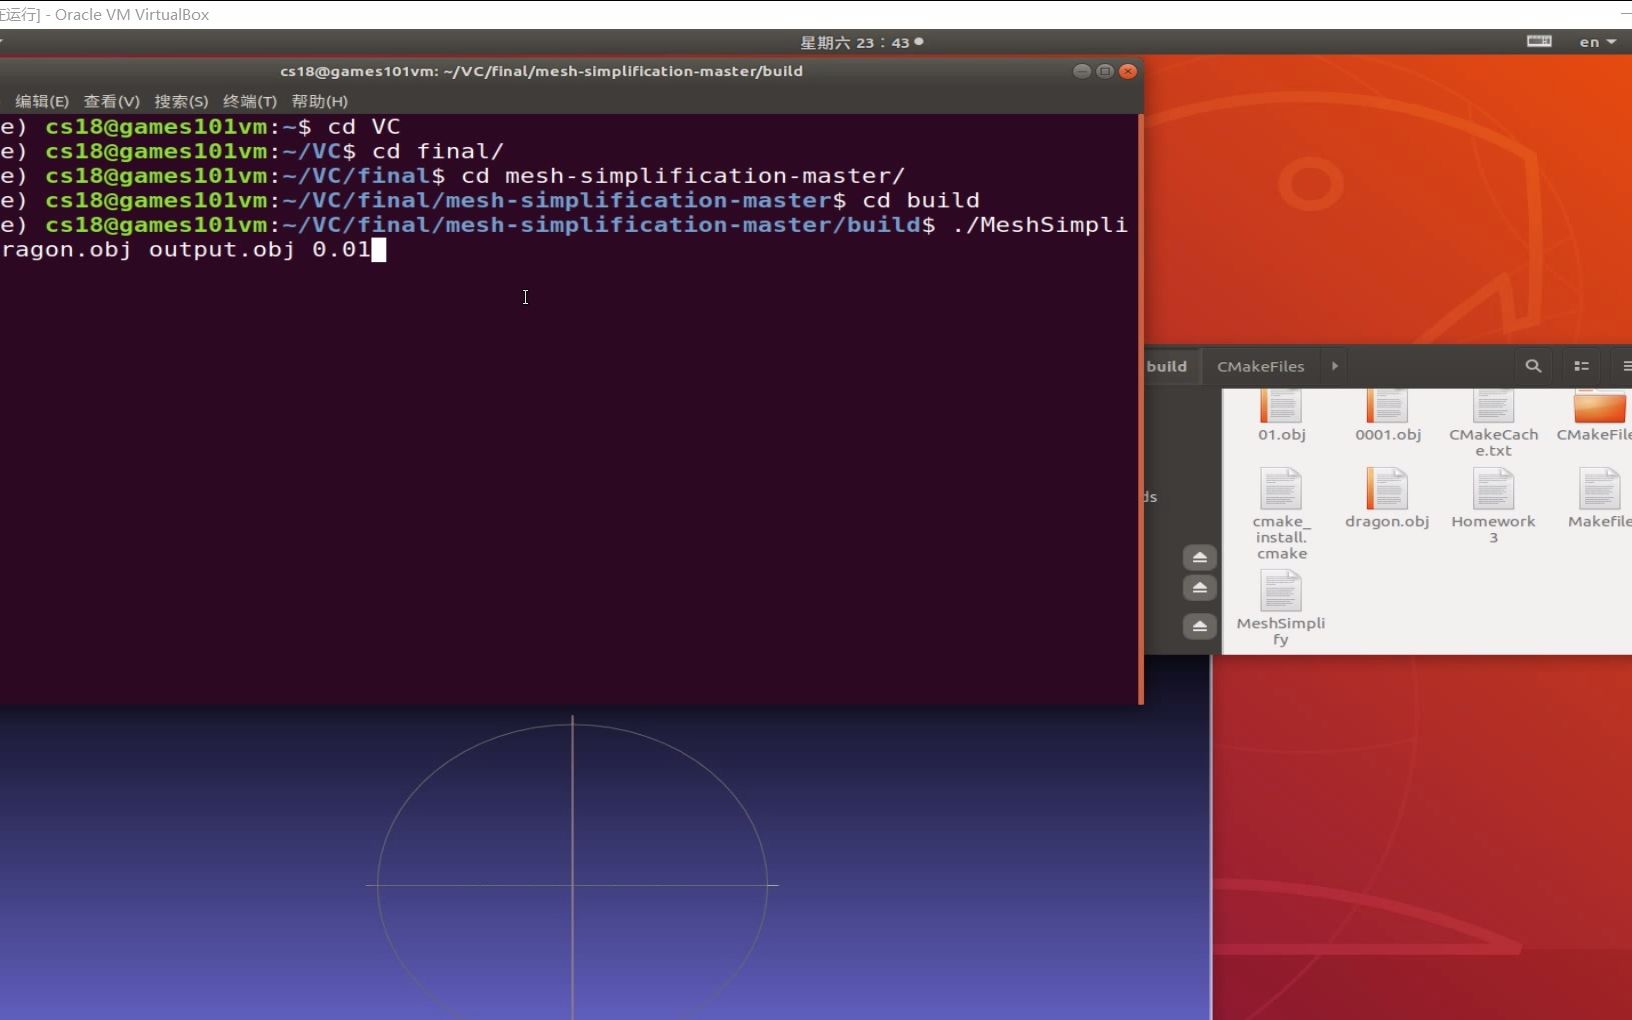Expand the path bar forward arrow
The width and height of the screenshot is (1632, 1020).
pyautogui.click(x=1335, y=366)
